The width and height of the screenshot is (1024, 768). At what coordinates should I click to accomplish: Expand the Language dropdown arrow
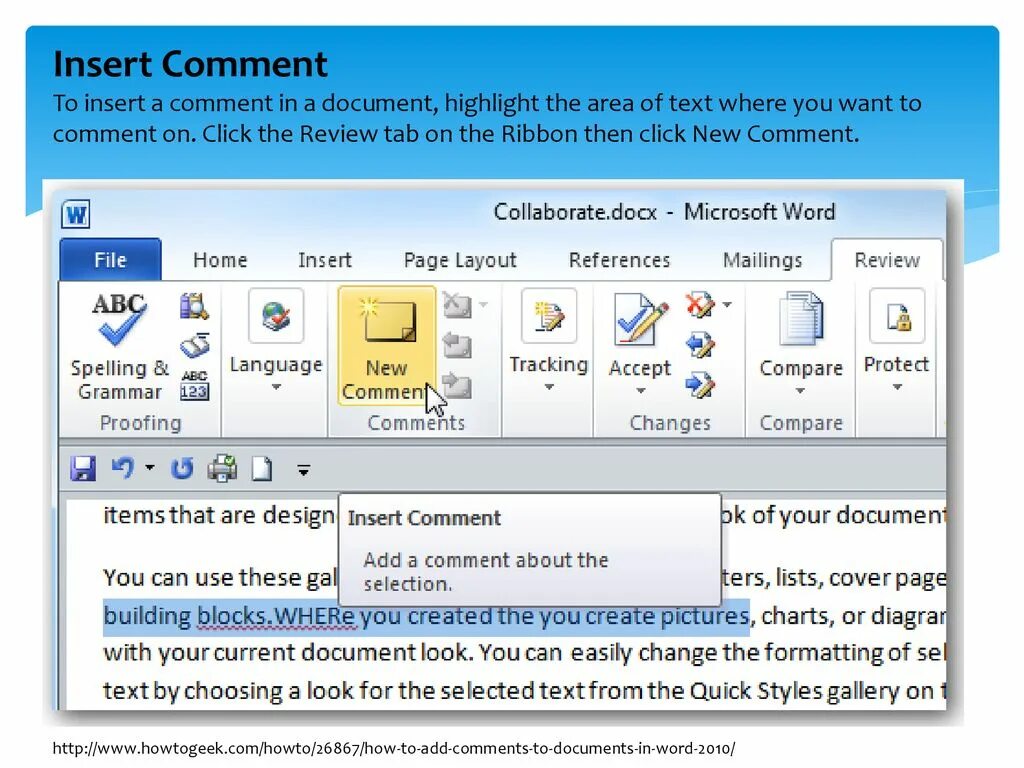click(276, 387)
